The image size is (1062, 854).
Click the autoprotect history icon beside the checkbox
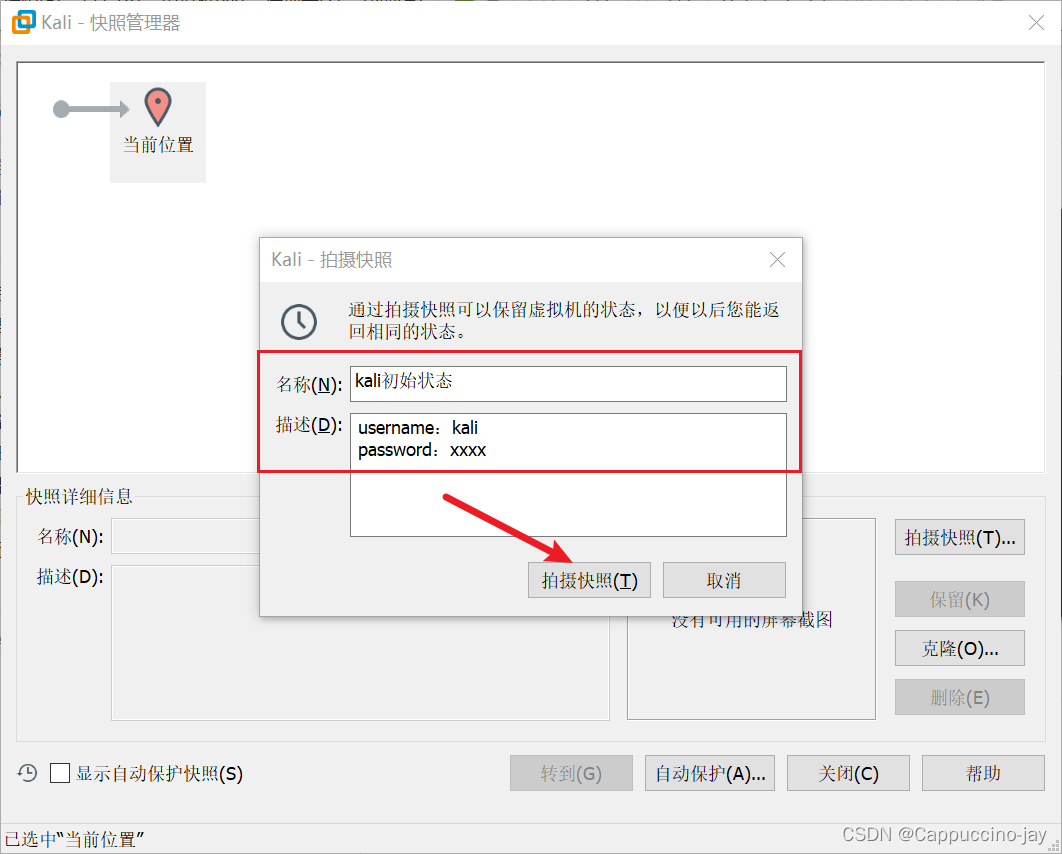tap(27, 773)
